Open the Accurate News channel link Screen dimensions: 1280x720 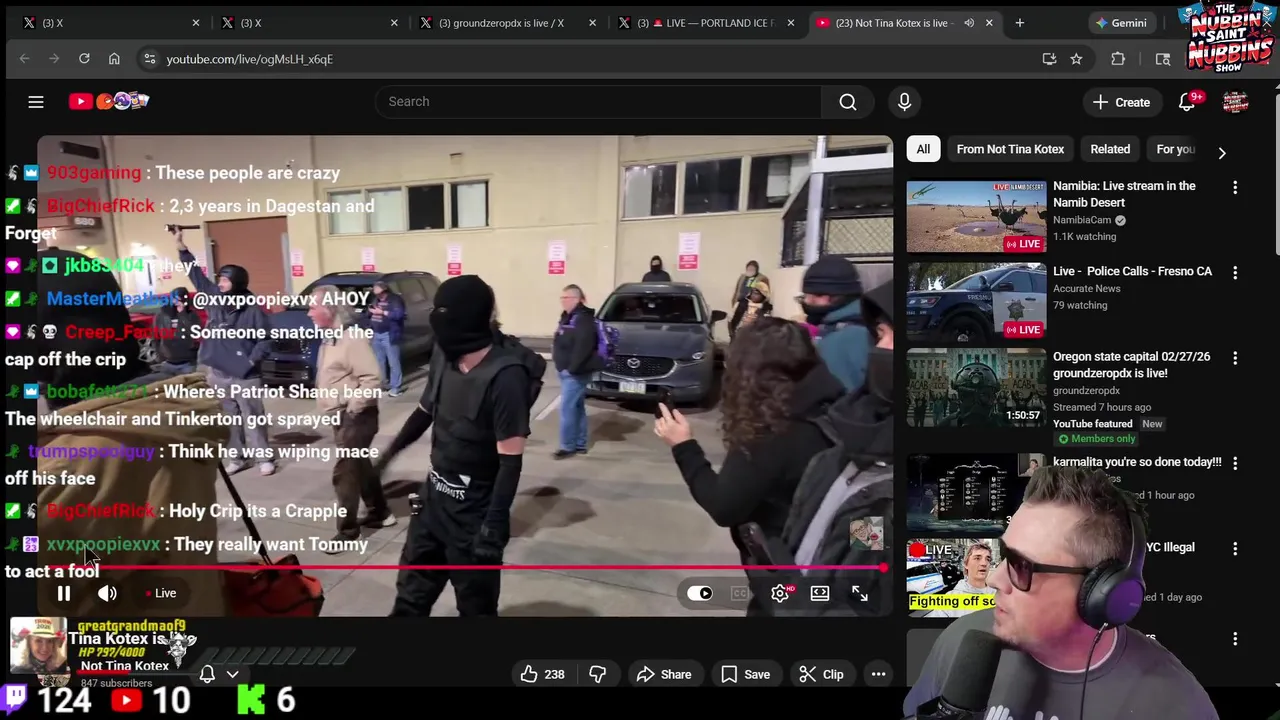[x=1086, y=289]
